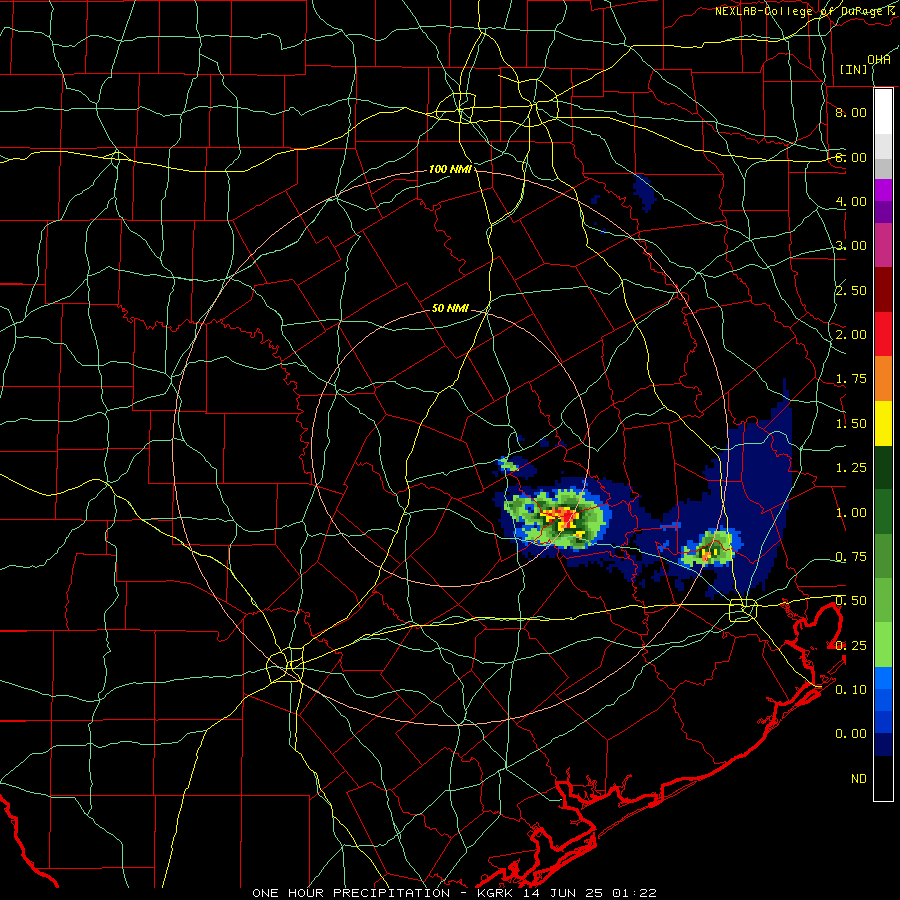Select the darkest green swatch by 1.25
Viewport: 900px width, 900px height.
pos(883,467)
